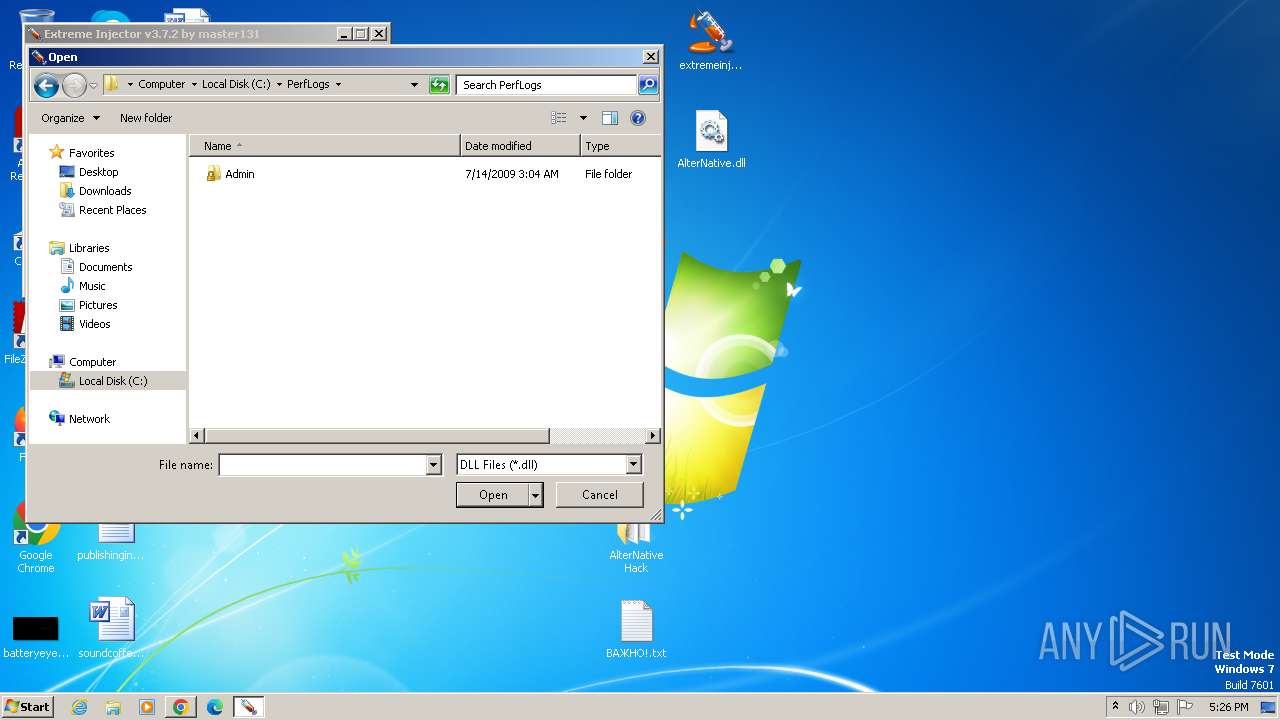
Task: Select the ВАЖНО!.txt desktop file
Action: pyautogui.click(x=636, y=630)
